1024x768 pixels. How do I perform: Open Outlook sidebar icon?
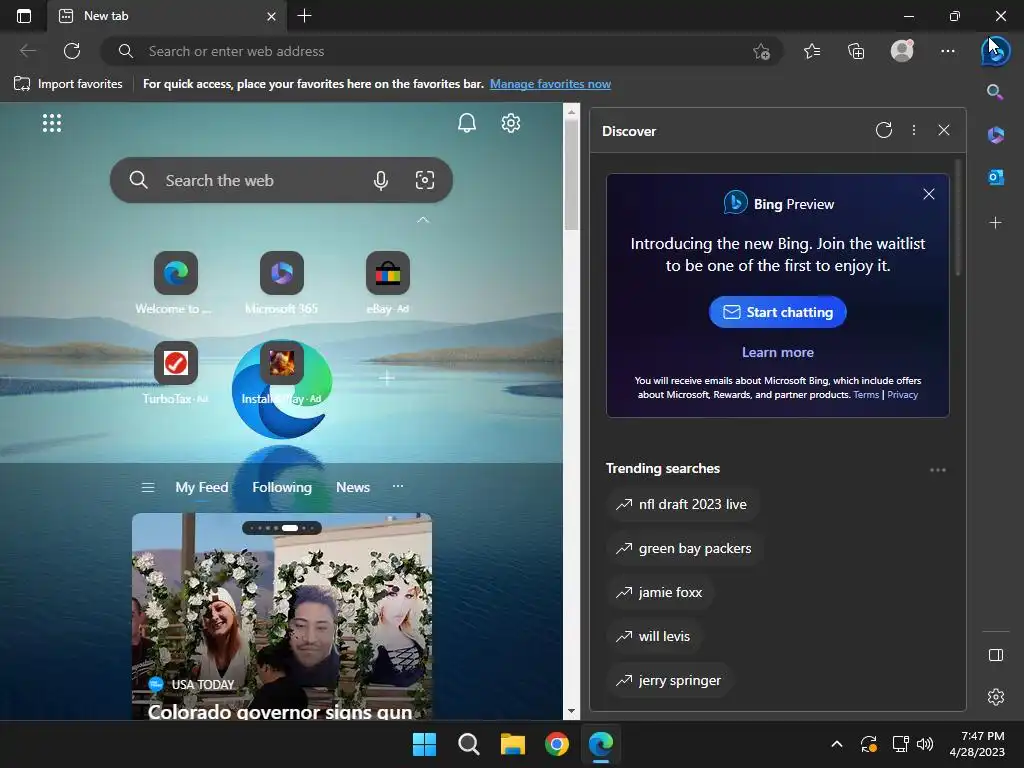[995, 177]
